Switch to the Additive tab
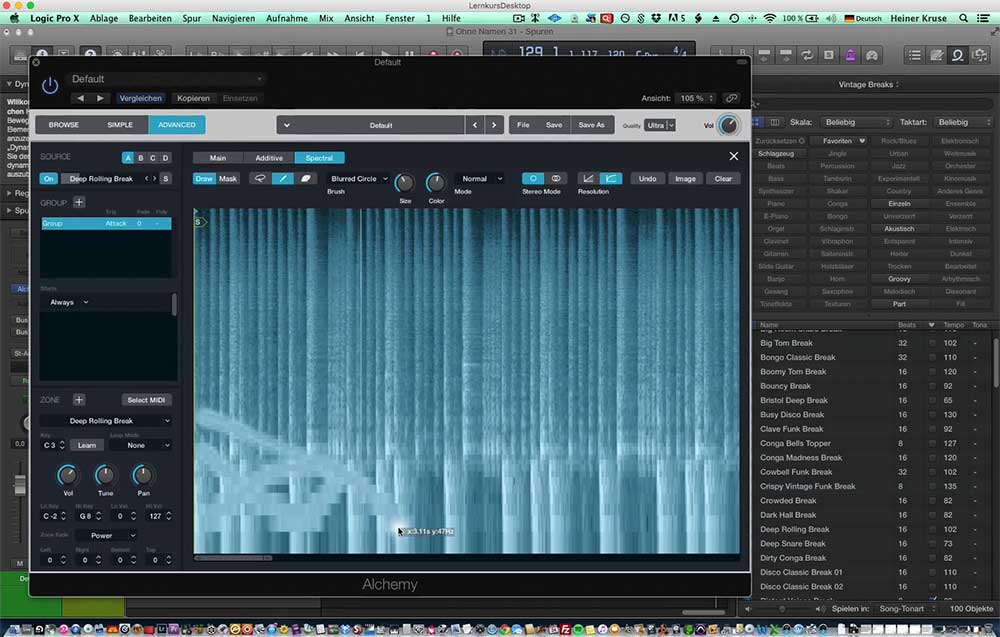 click(x=269, y=158)
